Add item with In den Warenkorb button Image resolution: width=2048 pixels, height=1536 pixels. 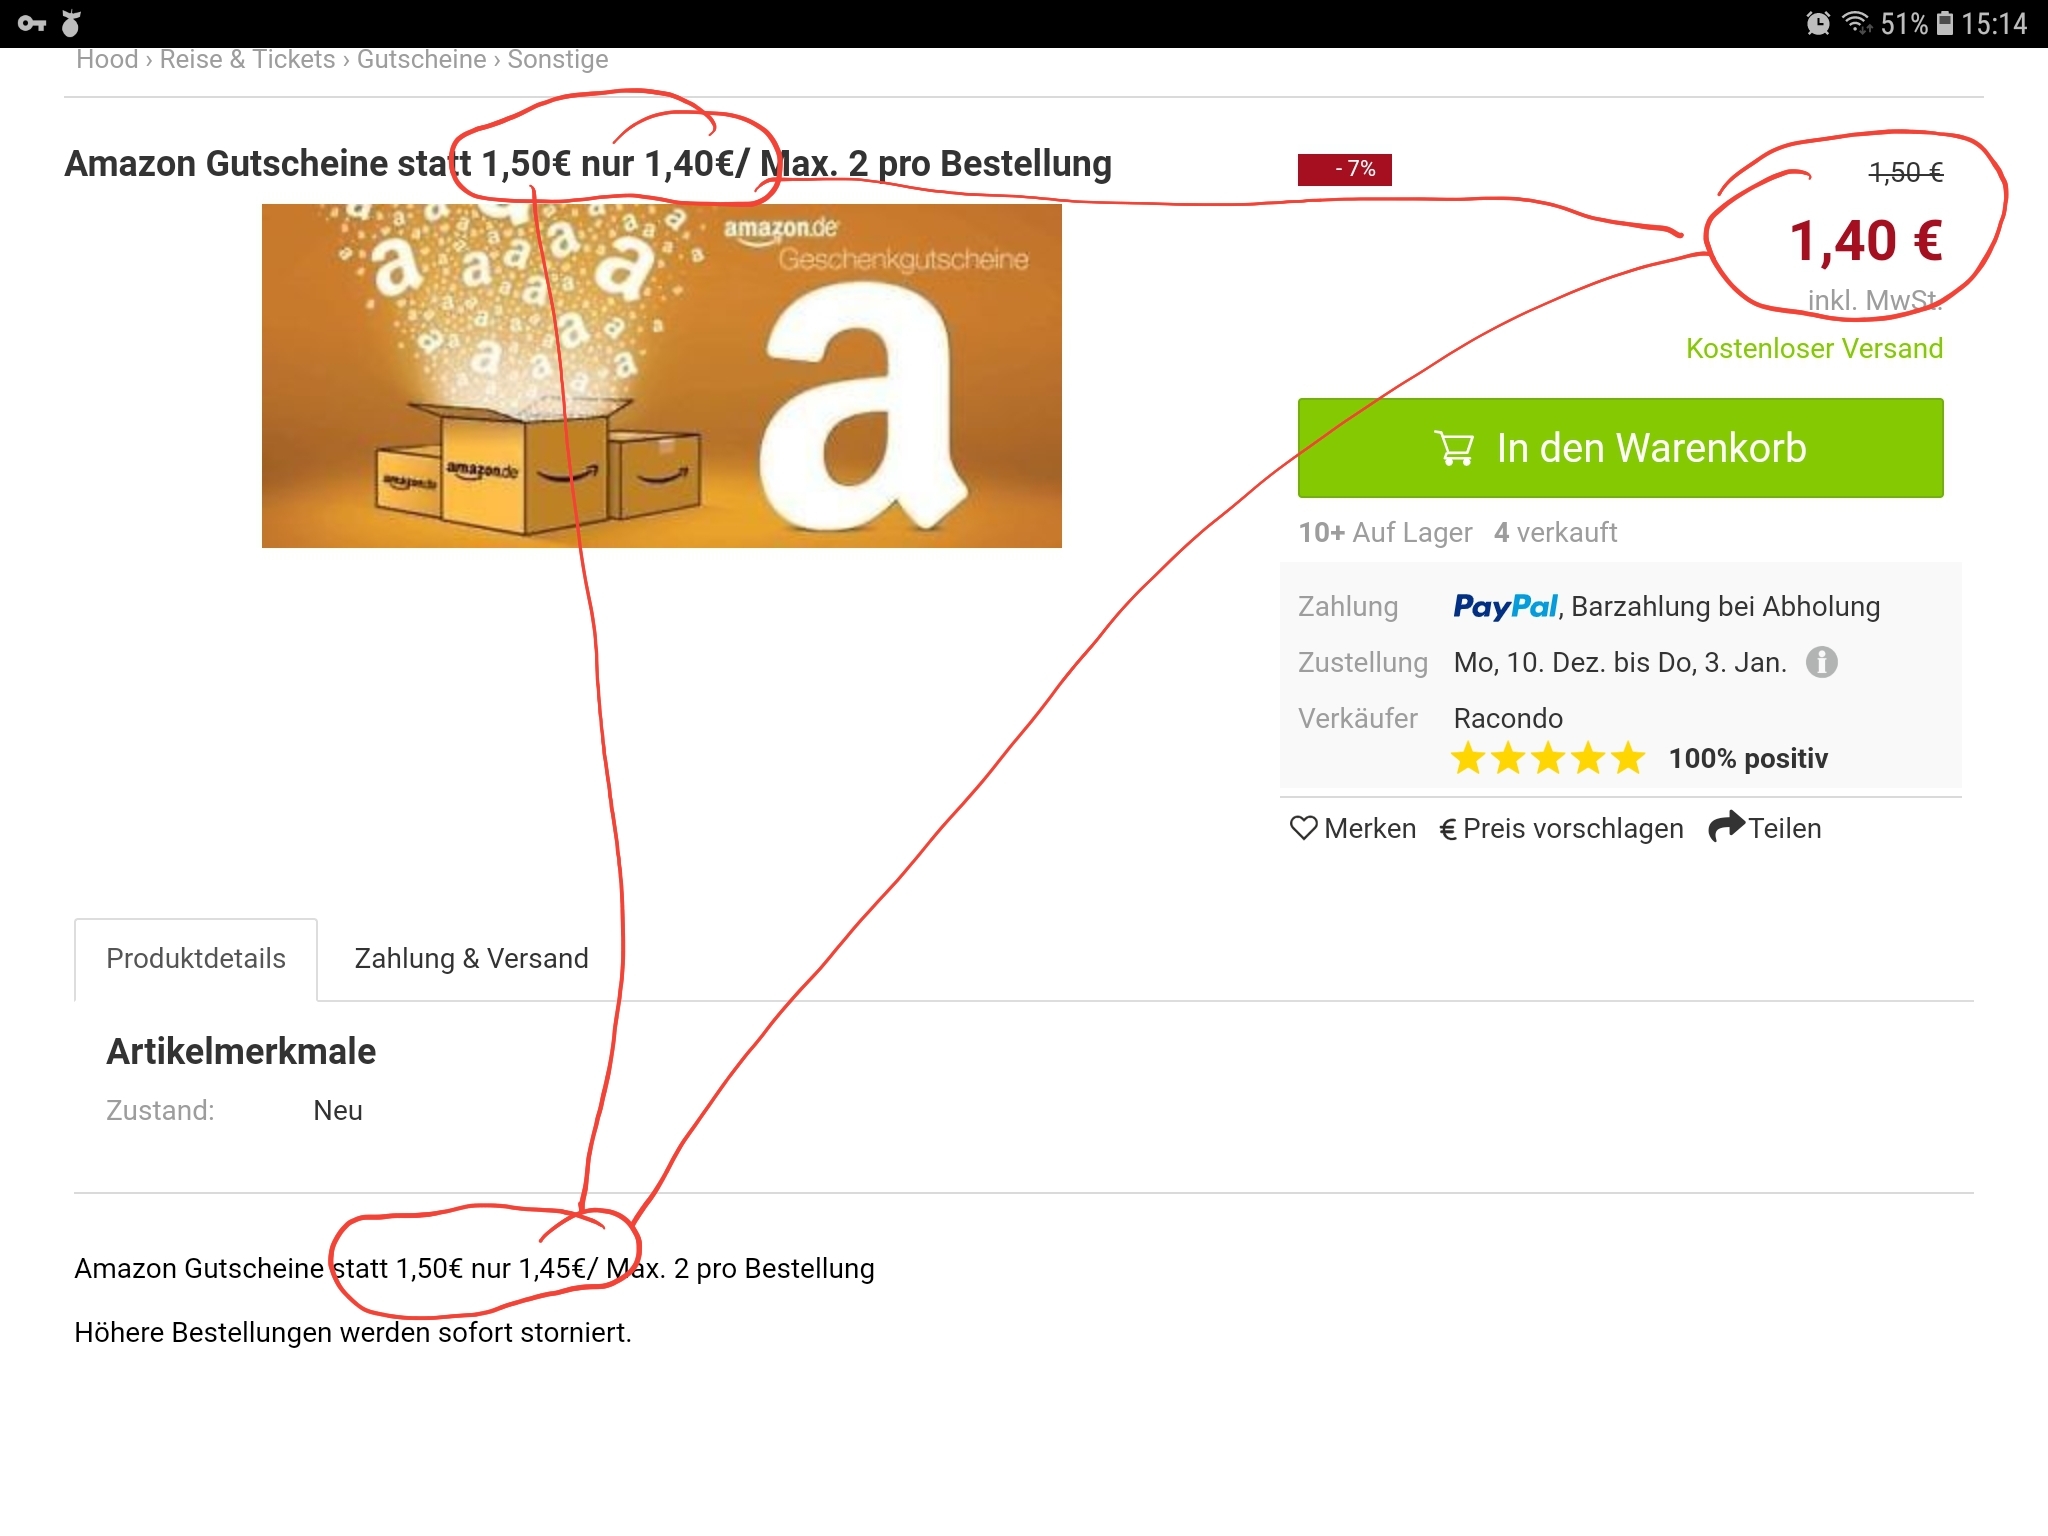pos(1620,448)
